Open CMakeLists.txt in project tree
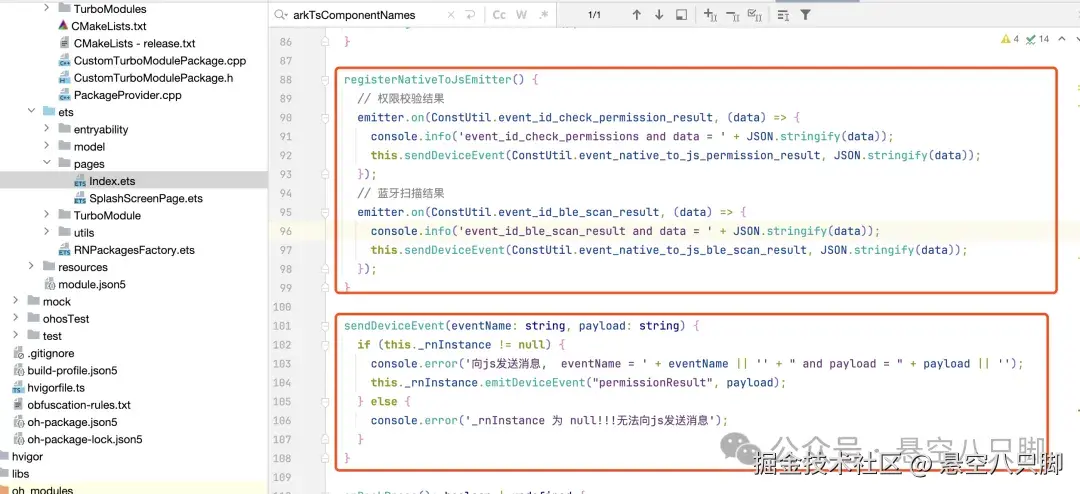Image resolution: width=1080 pixels, height=494 pixels. pyautogui.click(x=109, y=26)
